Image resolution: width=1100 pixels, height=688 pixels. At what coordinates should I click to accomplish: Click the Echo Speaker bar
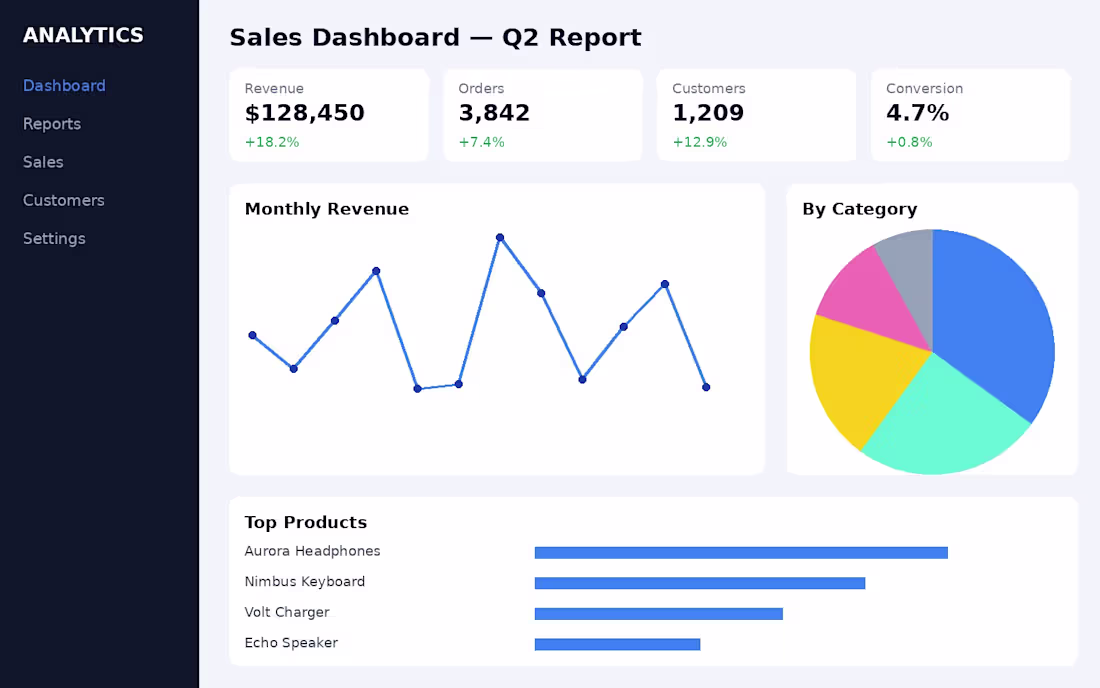point(617,644)
